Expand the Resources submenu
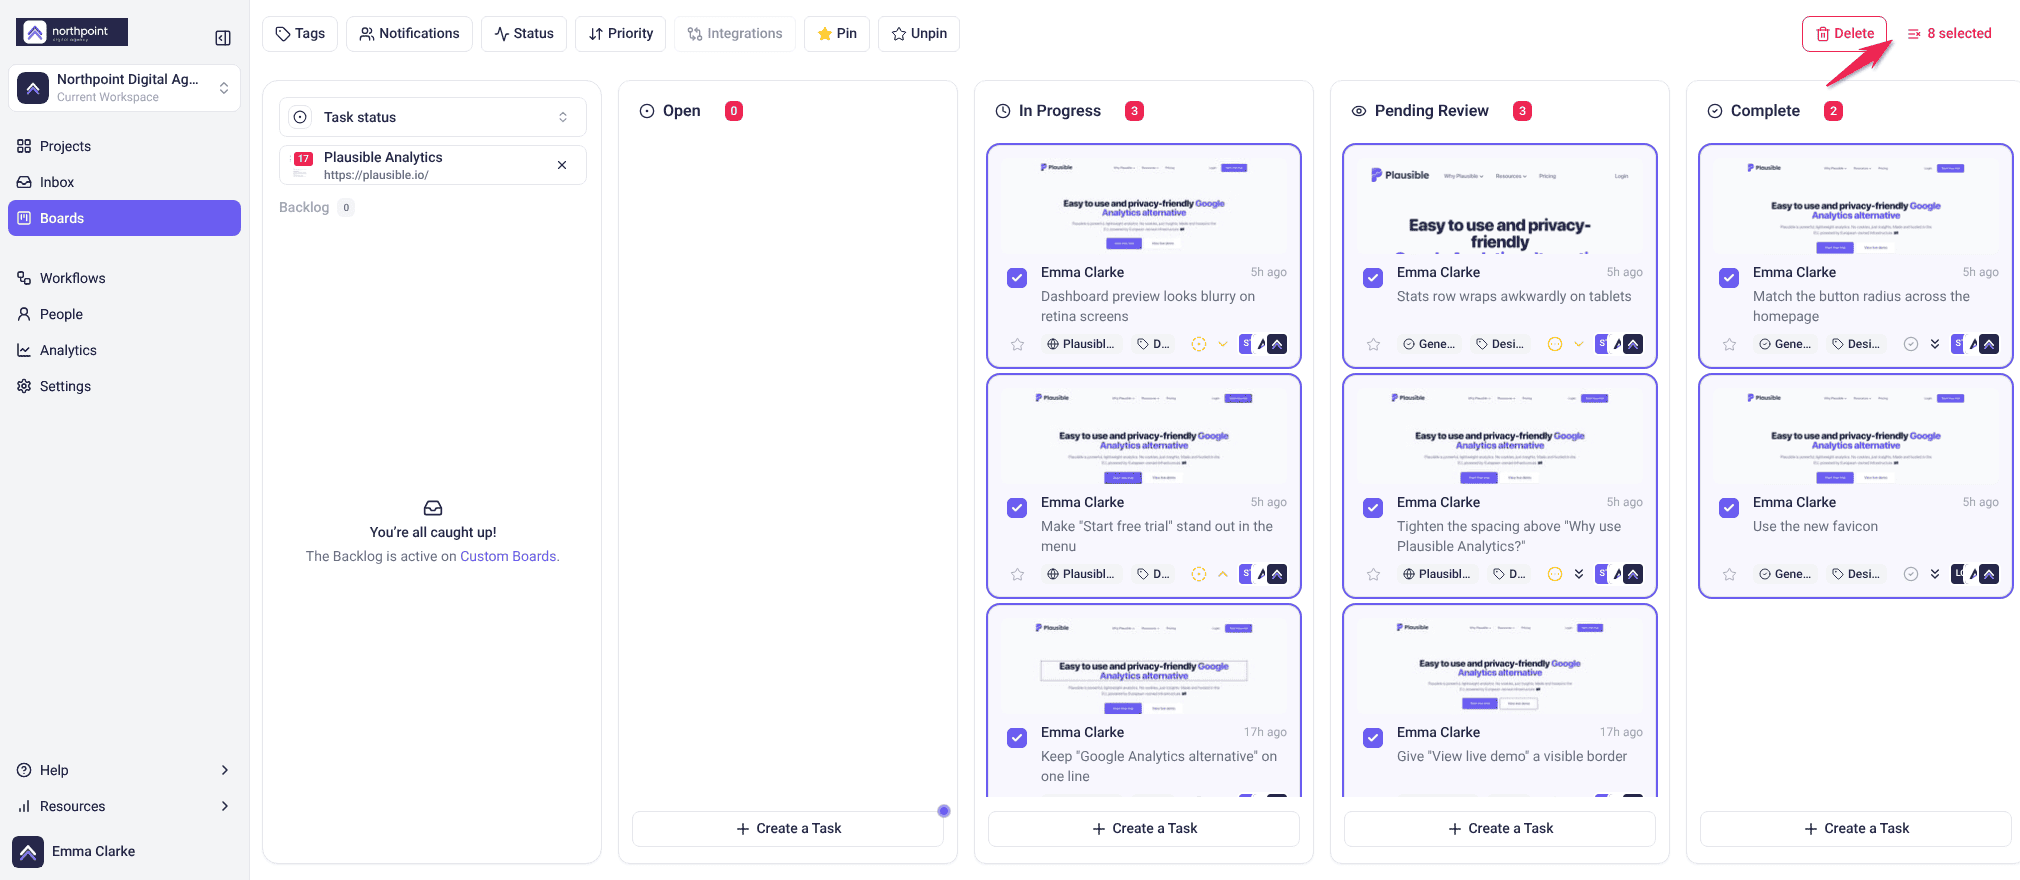 tap(124, 806)
